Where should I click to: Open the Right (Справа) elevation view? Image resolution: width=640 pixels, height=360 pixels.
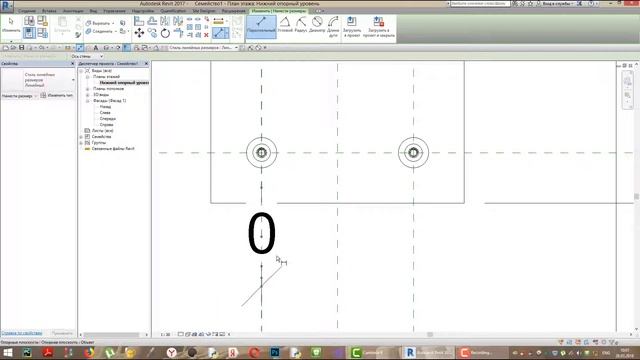[106, 124]
